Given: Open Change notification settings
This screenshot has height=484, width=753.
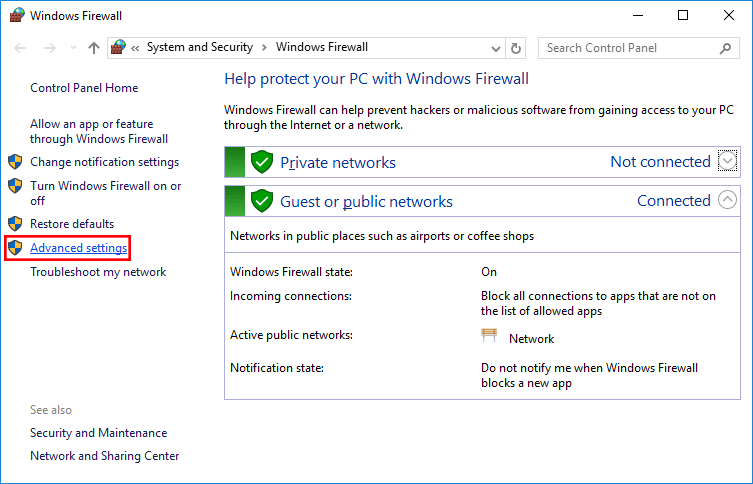Looking at the screenshot, I should click(x=104, y=162).
